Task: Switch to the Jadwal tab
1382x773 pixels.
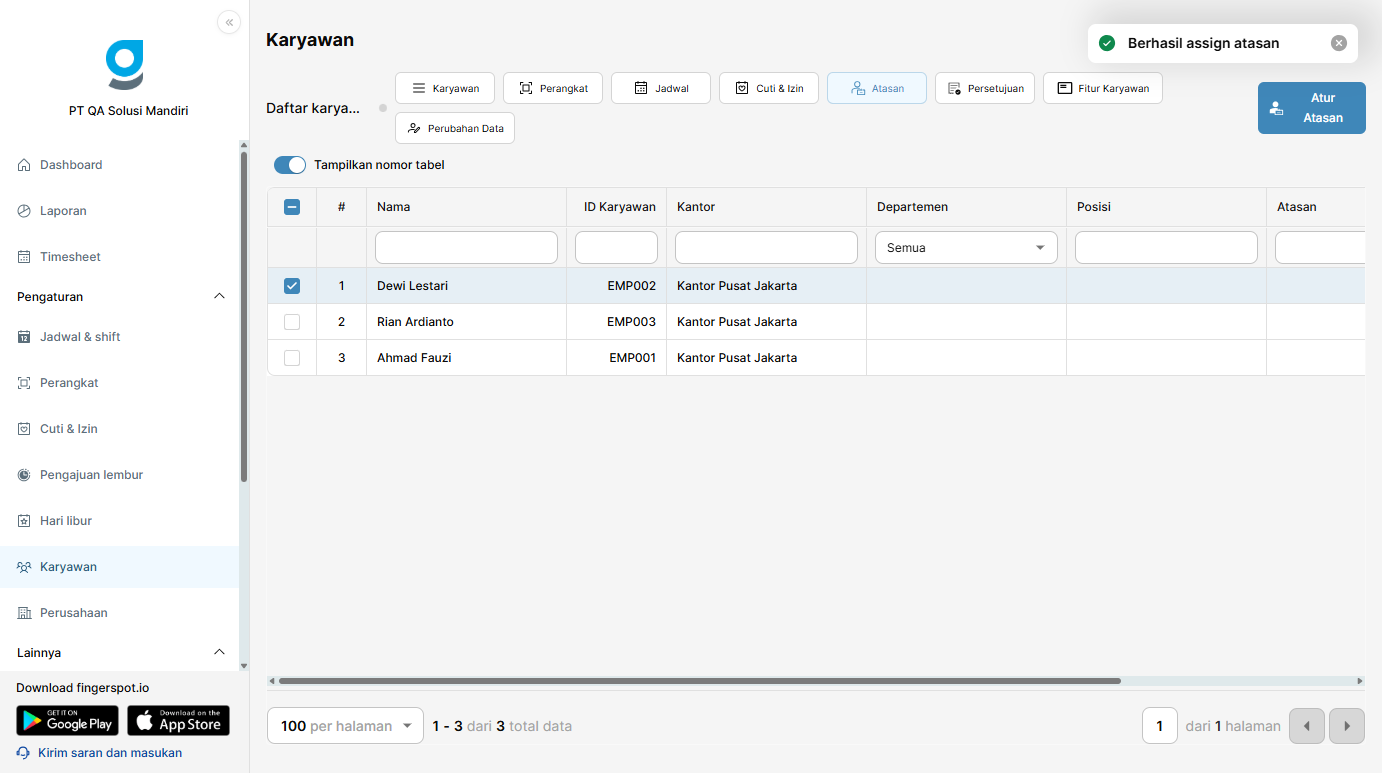Action: 661,88
